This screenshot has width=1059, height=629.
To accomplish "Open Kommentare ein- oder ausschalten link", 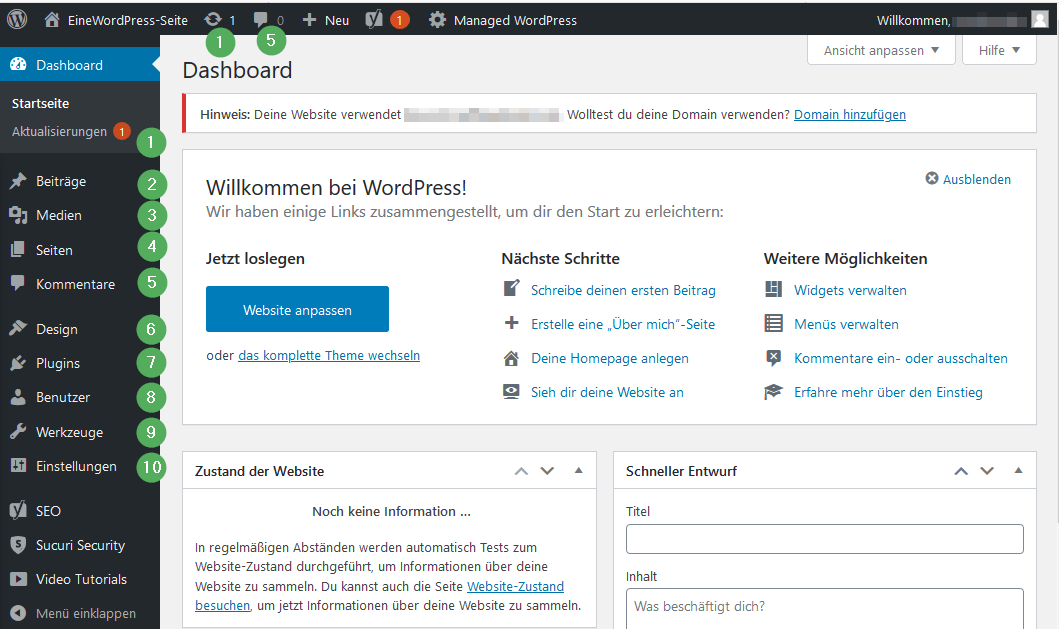I will click(x=900, y=358).
